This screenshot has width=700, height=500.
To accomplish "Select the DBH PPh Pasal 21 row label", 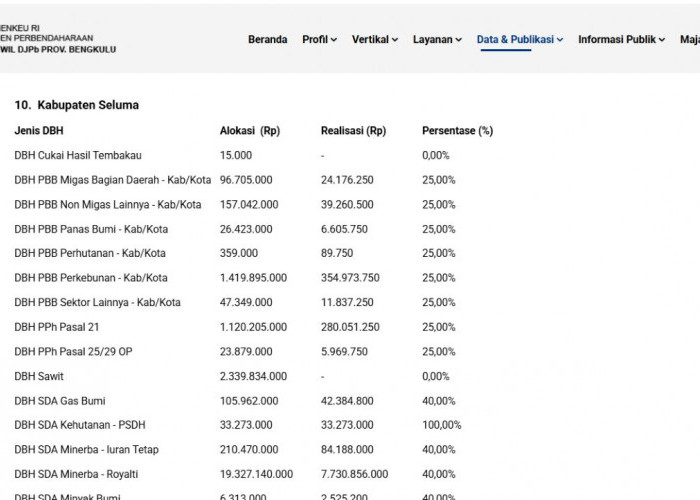I will pos(57,327).
